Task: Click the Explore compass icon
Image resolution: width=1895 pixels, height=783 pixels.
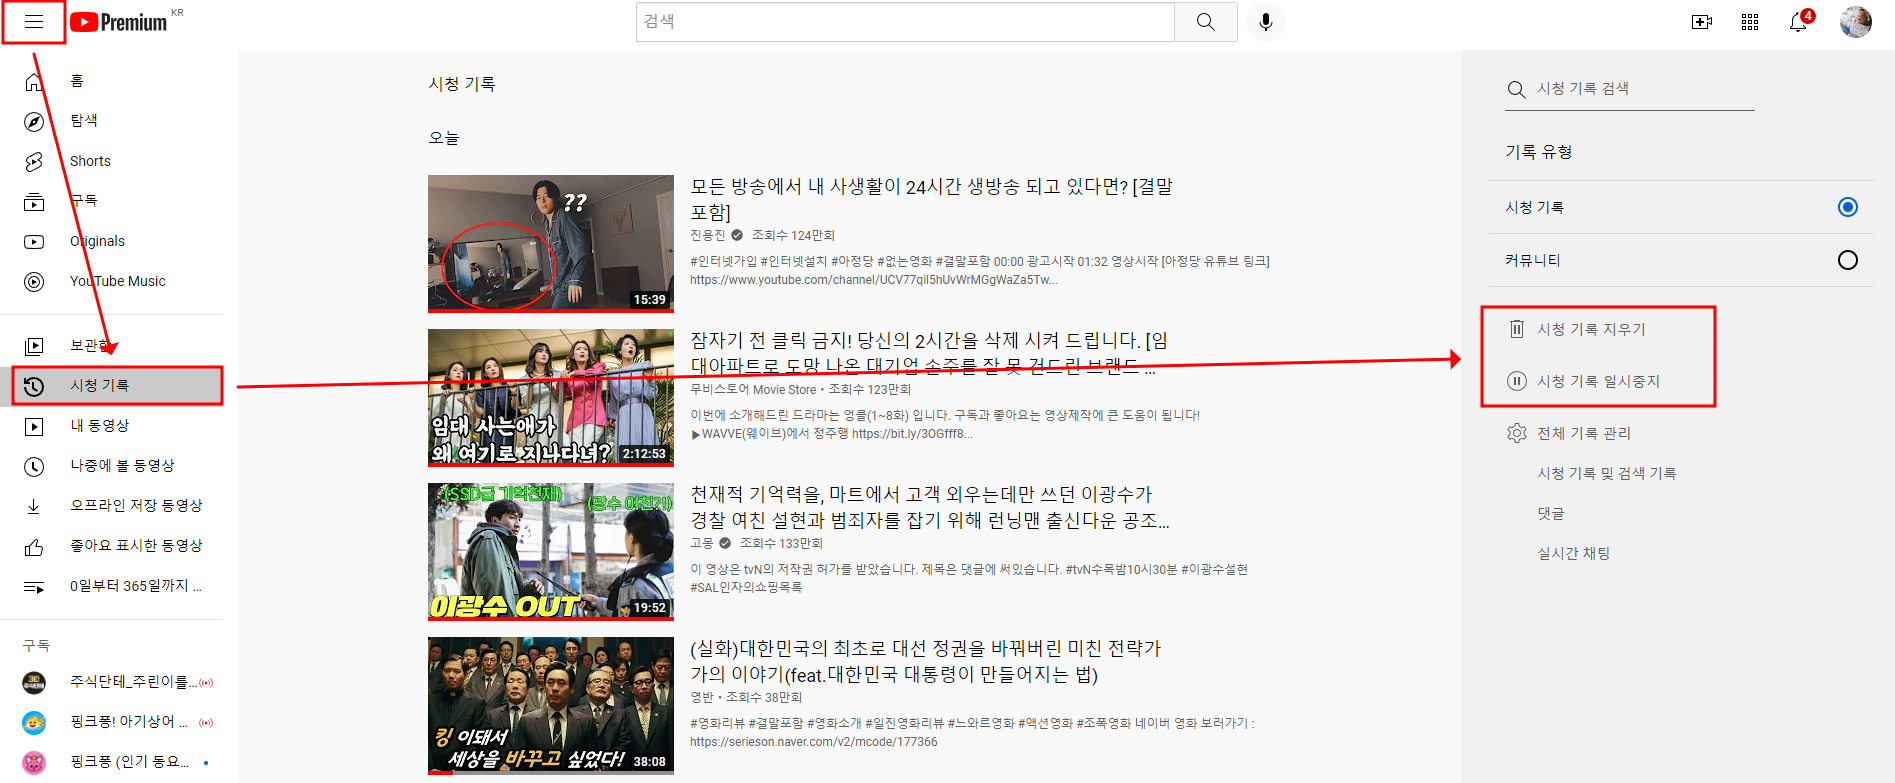Action: (34, 122)
